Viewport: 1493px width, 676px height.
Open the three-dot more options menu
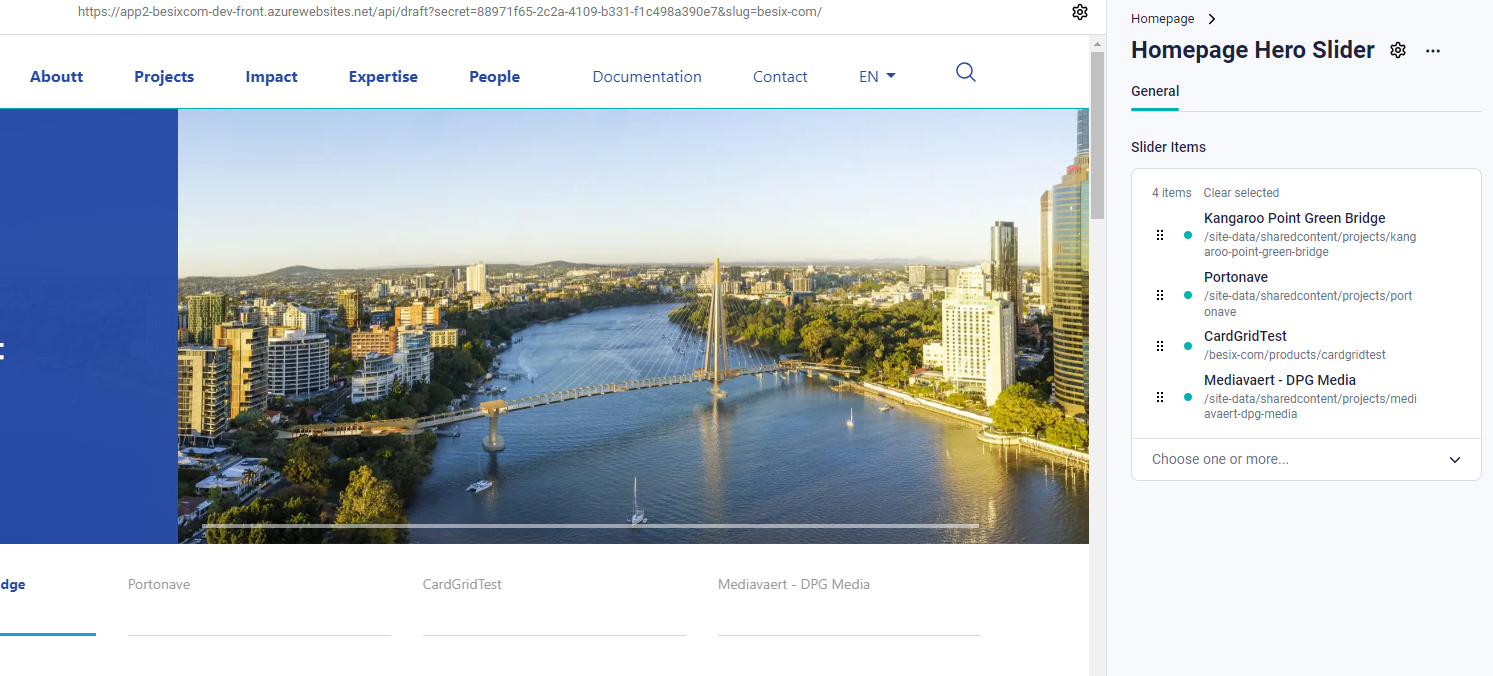[1433, 51]
